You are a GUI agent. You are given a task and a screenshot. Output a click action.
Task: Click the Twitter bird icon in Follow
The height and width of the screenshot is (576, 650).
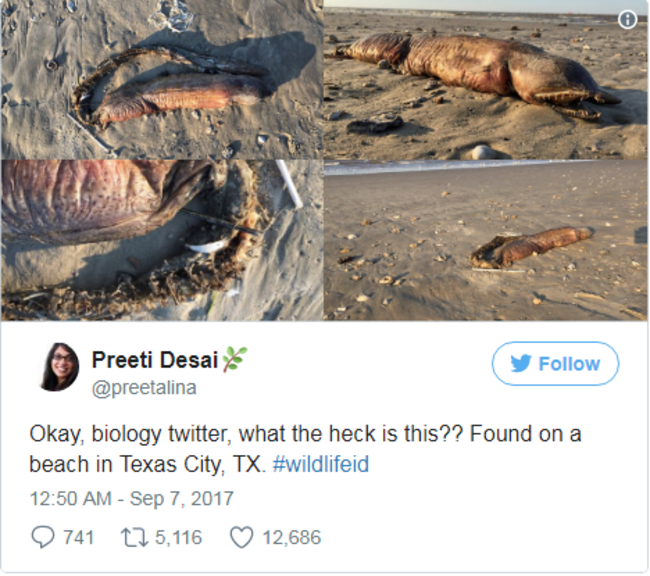[x=521, y=364]
